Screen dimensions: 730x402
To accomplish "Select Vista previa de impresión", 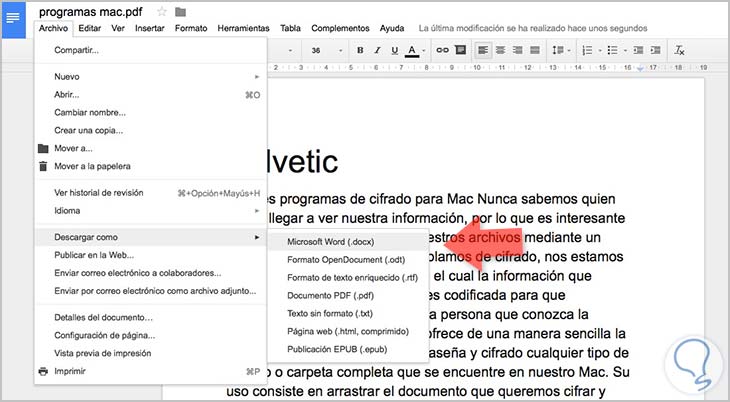I will coord(150,353).
